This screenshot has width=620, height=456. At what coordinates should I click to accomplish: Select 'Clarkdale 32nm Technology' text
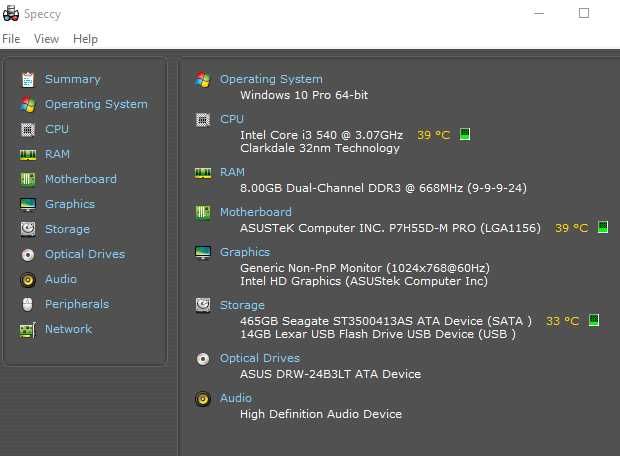tap(320, 148)
